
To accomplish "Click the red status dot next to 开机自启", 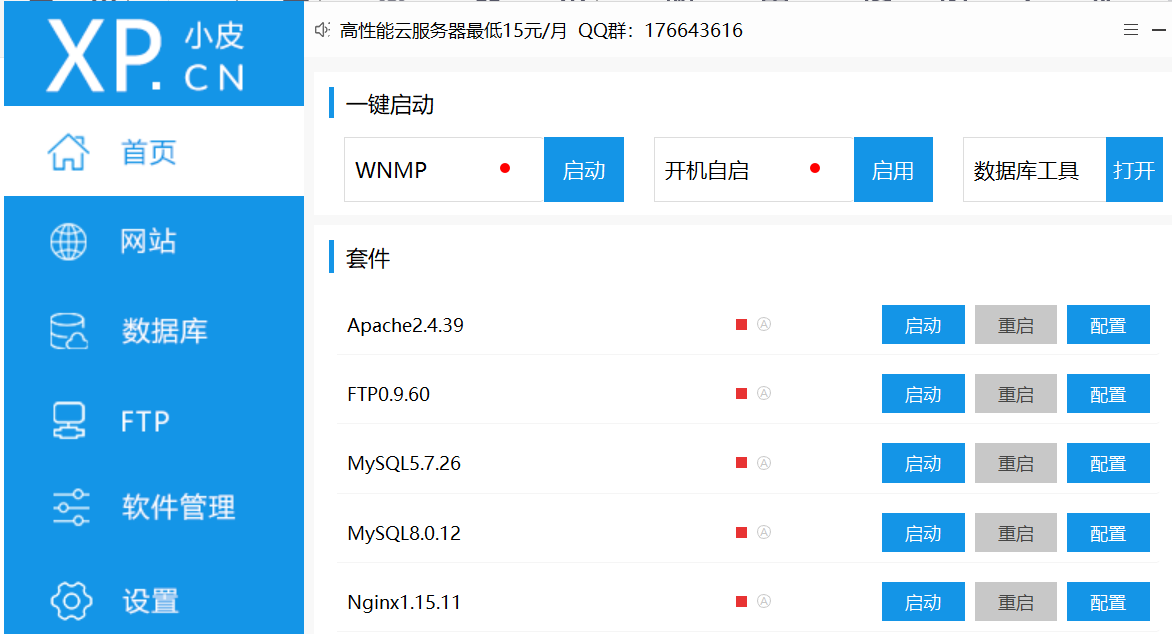I will click(815, 168).
